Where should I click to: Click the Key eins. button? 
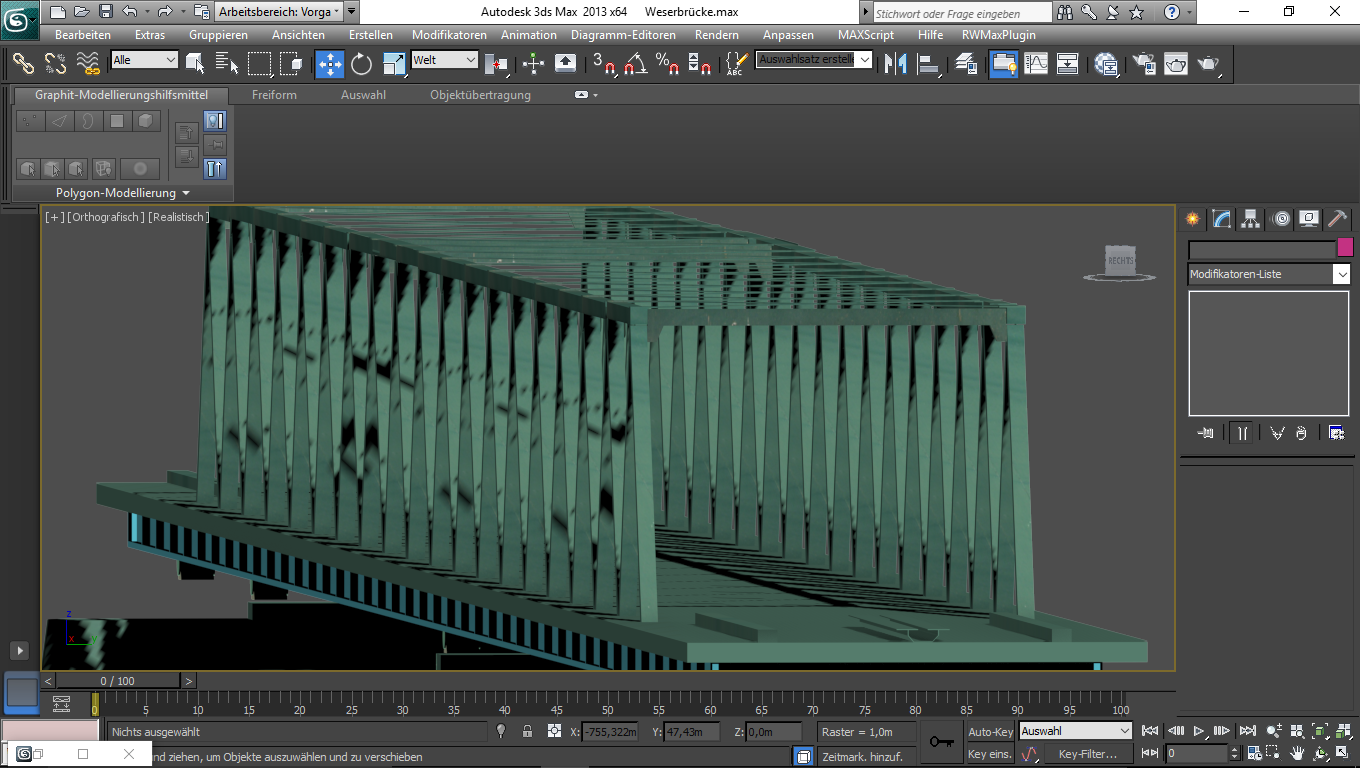(x=990, y=754)
